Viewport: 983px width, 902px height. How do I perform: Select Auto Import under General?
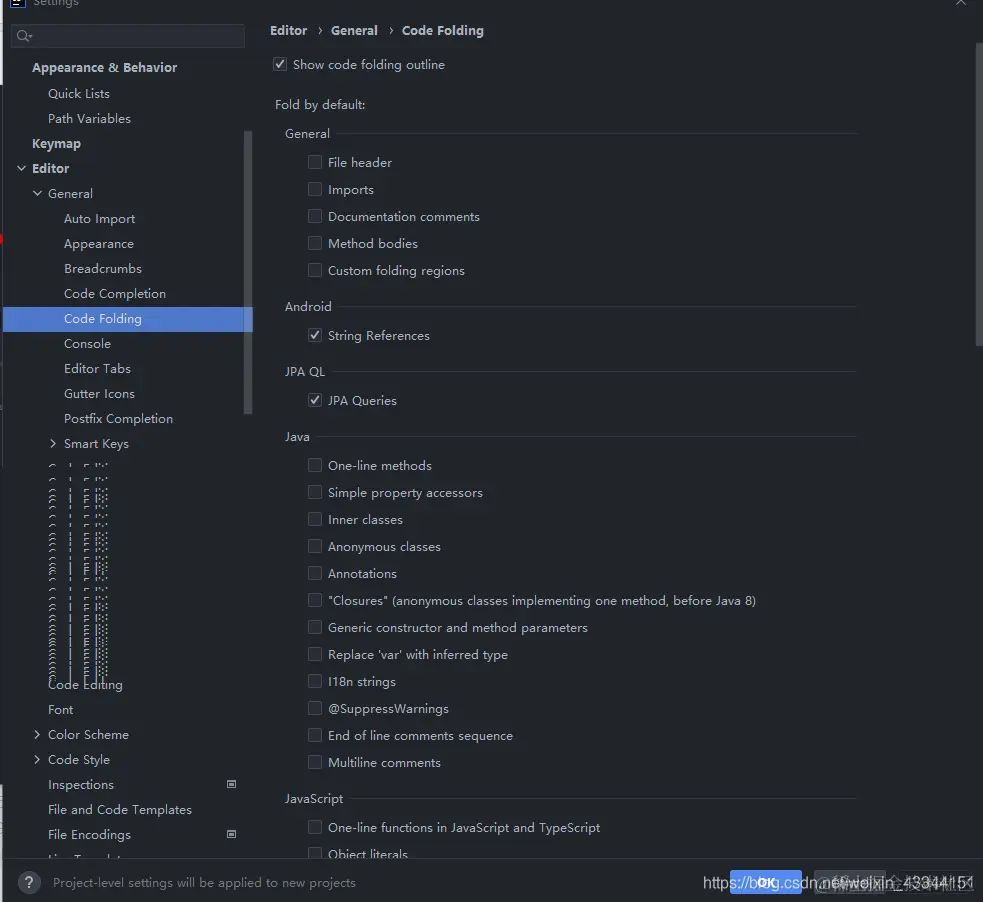tap(99, 219)
